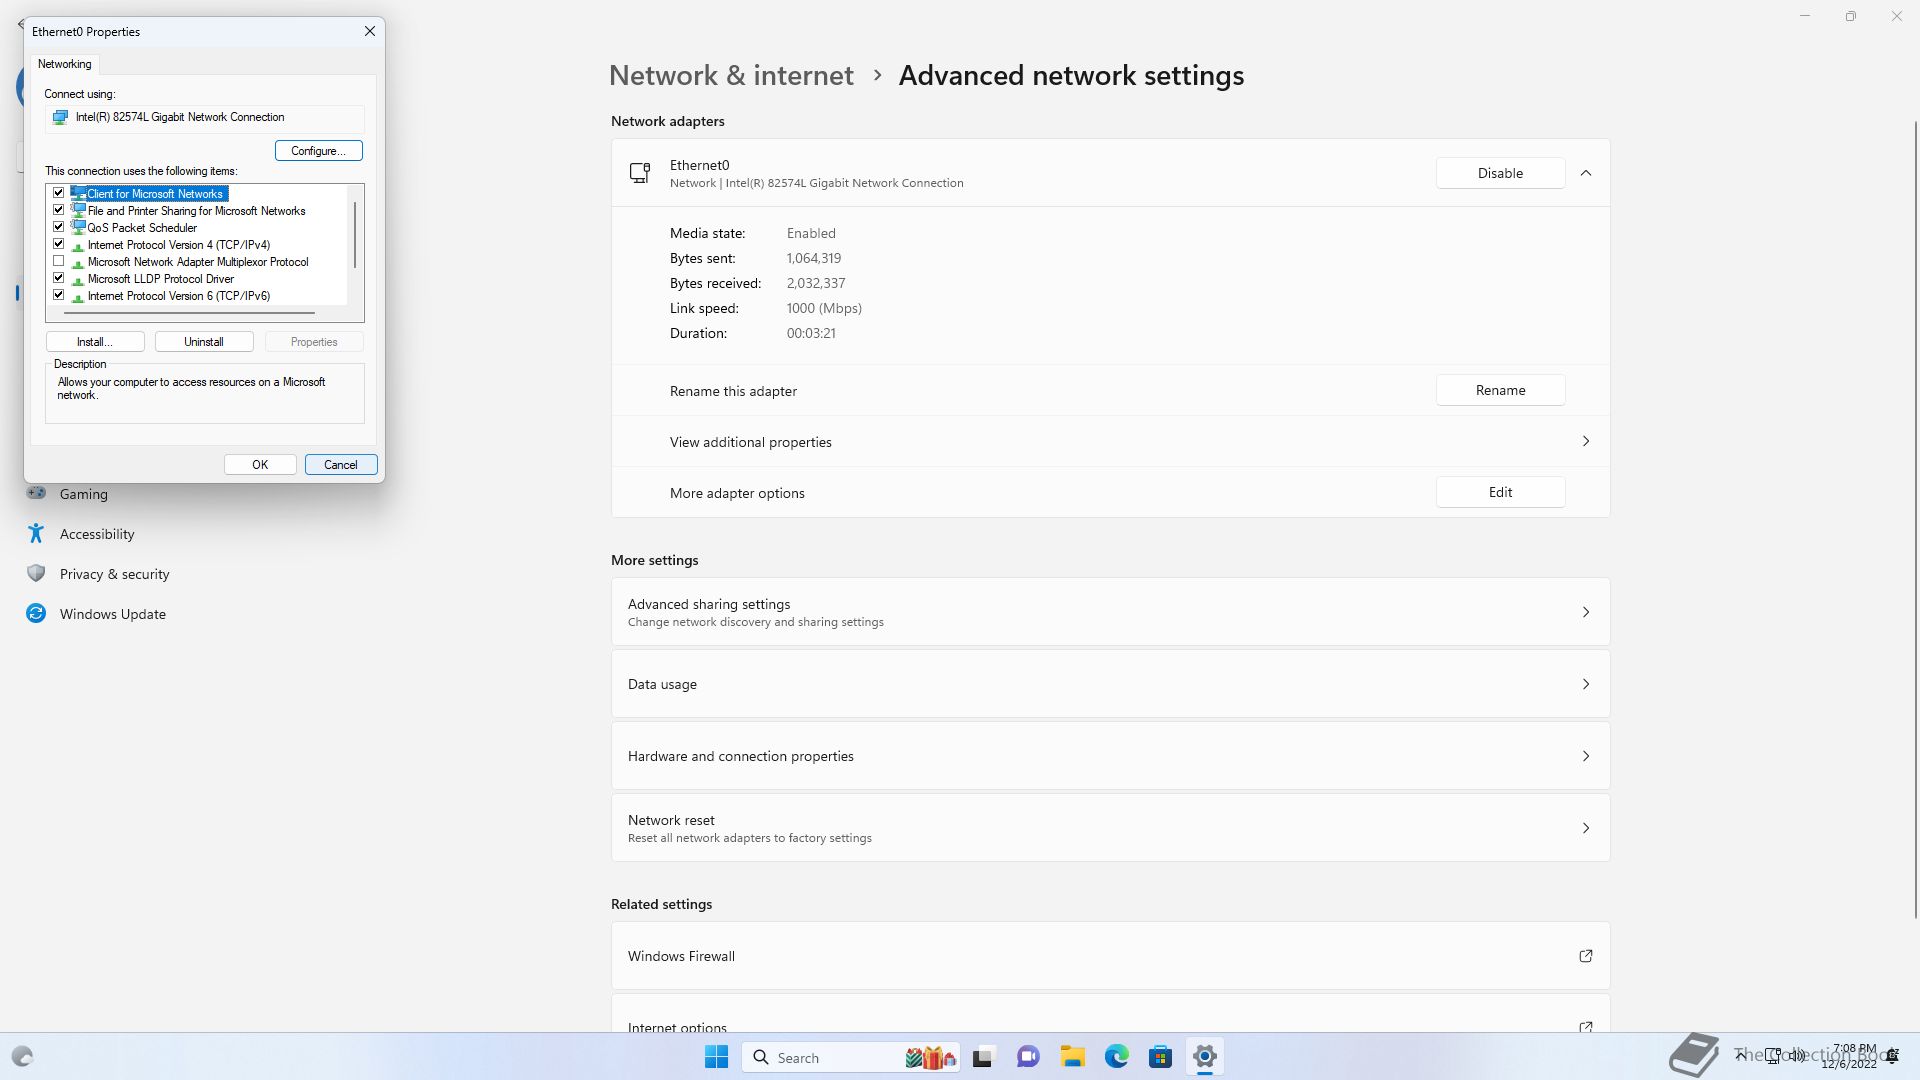Open the Networking tab
1920x1080 pixels.
coord(65,64)
